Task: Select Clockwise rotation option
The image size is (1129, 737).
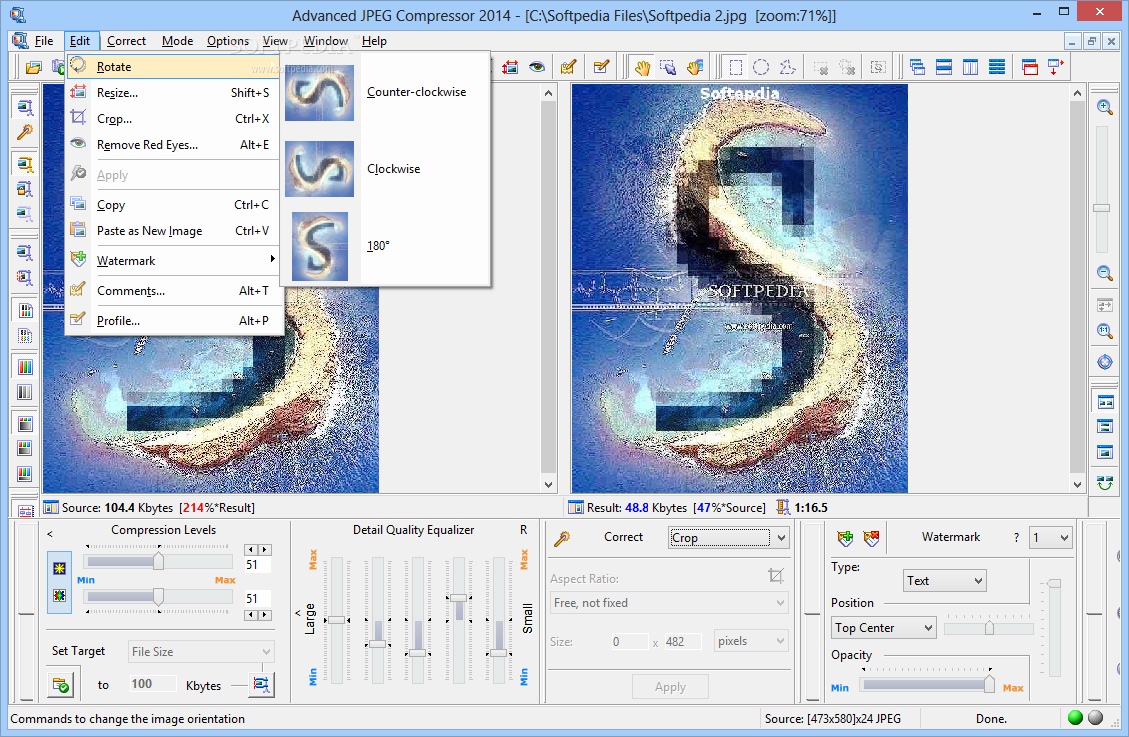Action: pyautogui.click(x=386, y=169)
